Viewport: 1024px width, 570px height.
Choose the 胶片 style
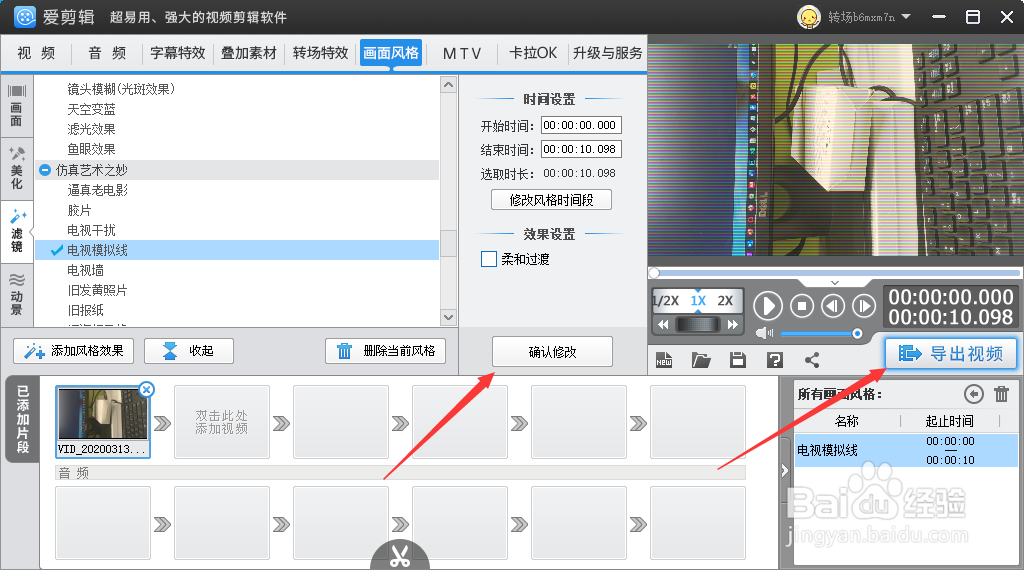(79, 210)
